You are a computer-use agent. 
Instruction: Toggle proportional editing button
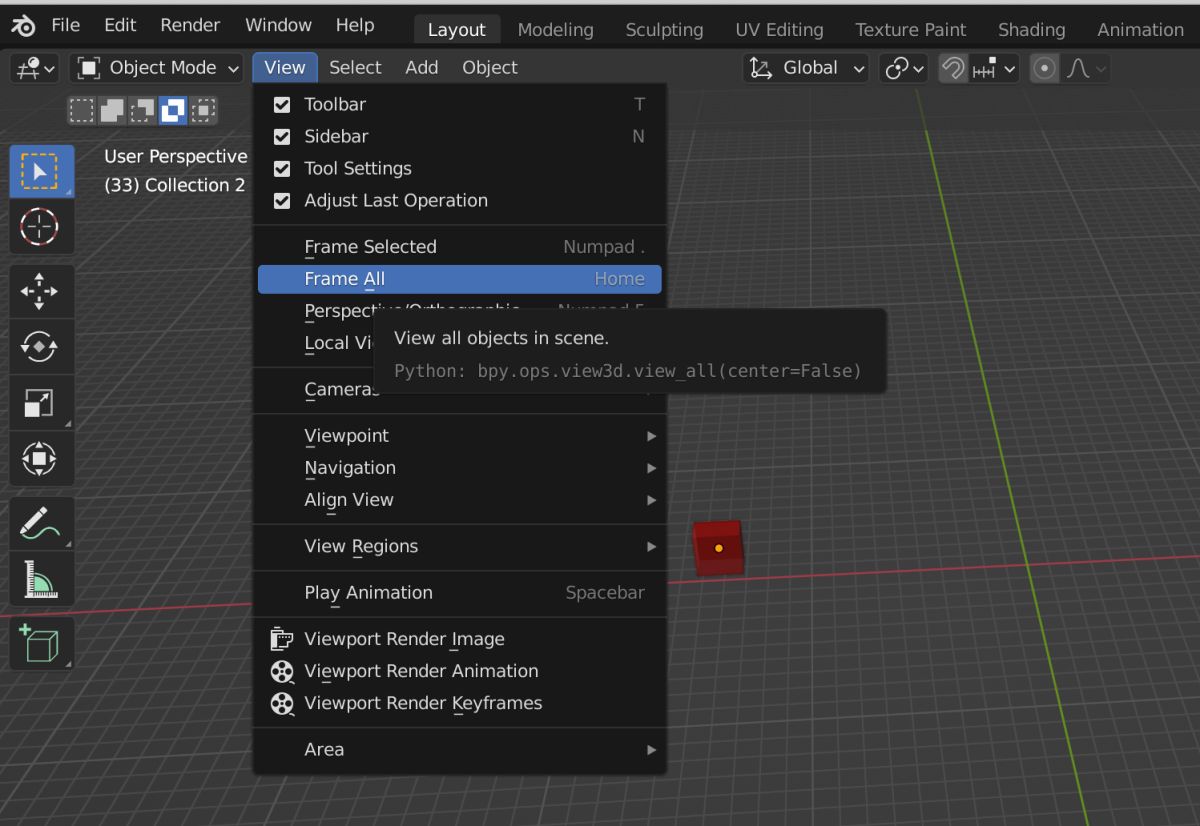point(1045,68)
